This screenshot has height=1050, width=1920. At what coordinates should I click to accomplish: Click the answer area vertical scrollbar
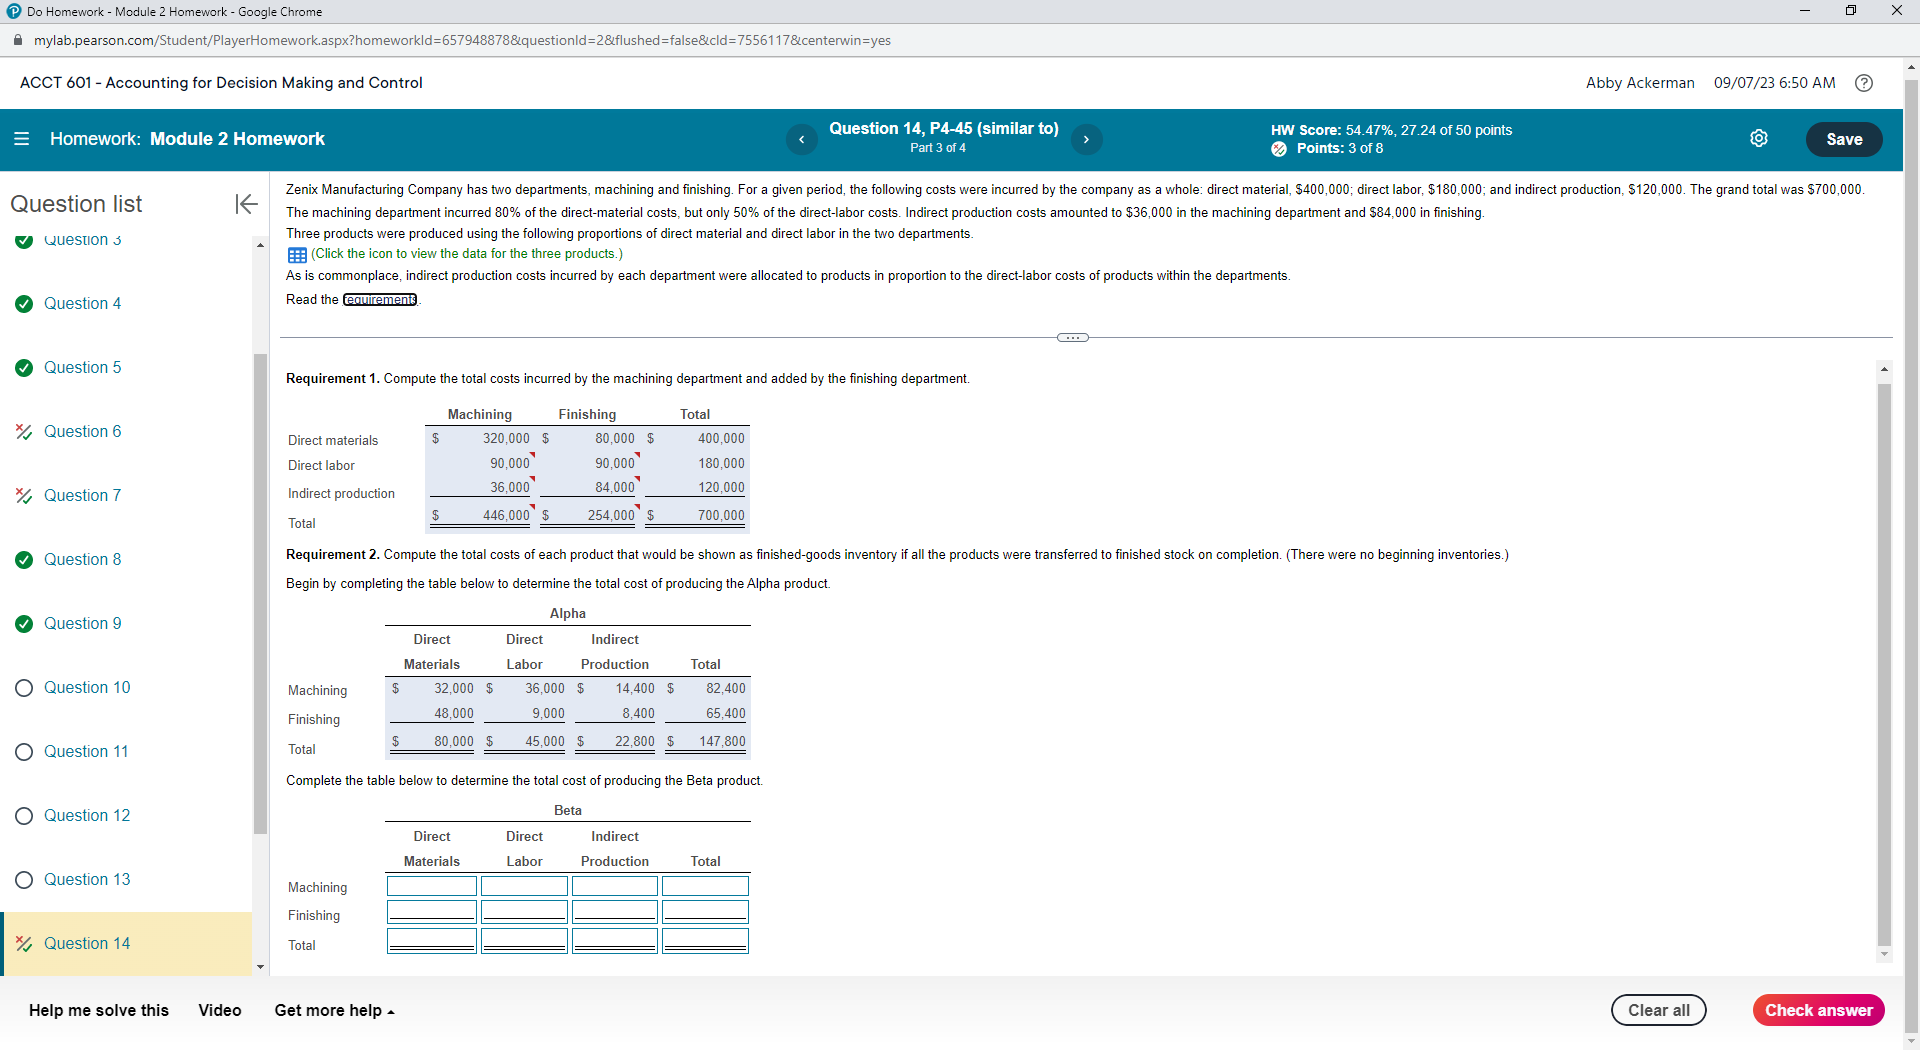coord(1884,664)
